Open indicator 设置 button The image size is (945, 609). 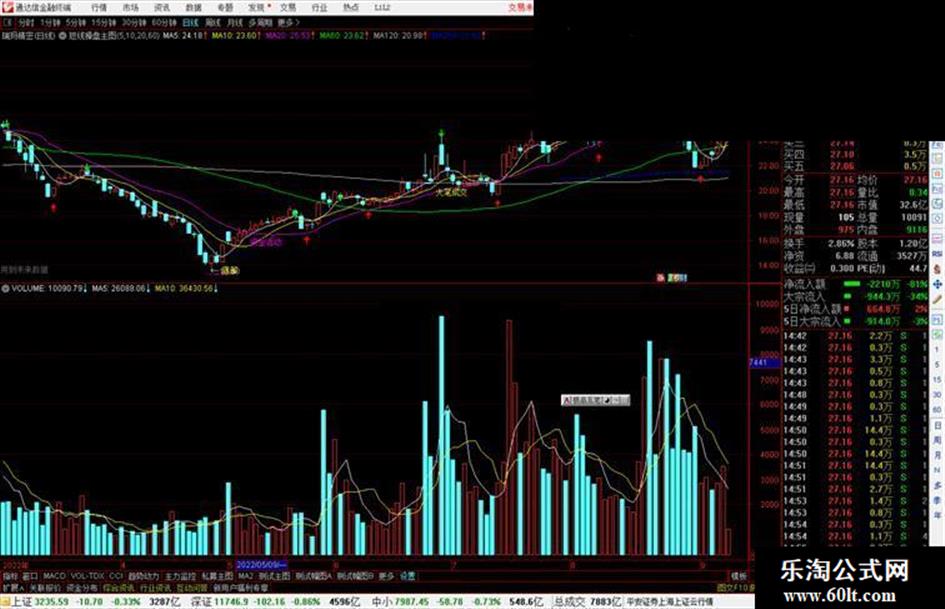(x=408, y=576)
